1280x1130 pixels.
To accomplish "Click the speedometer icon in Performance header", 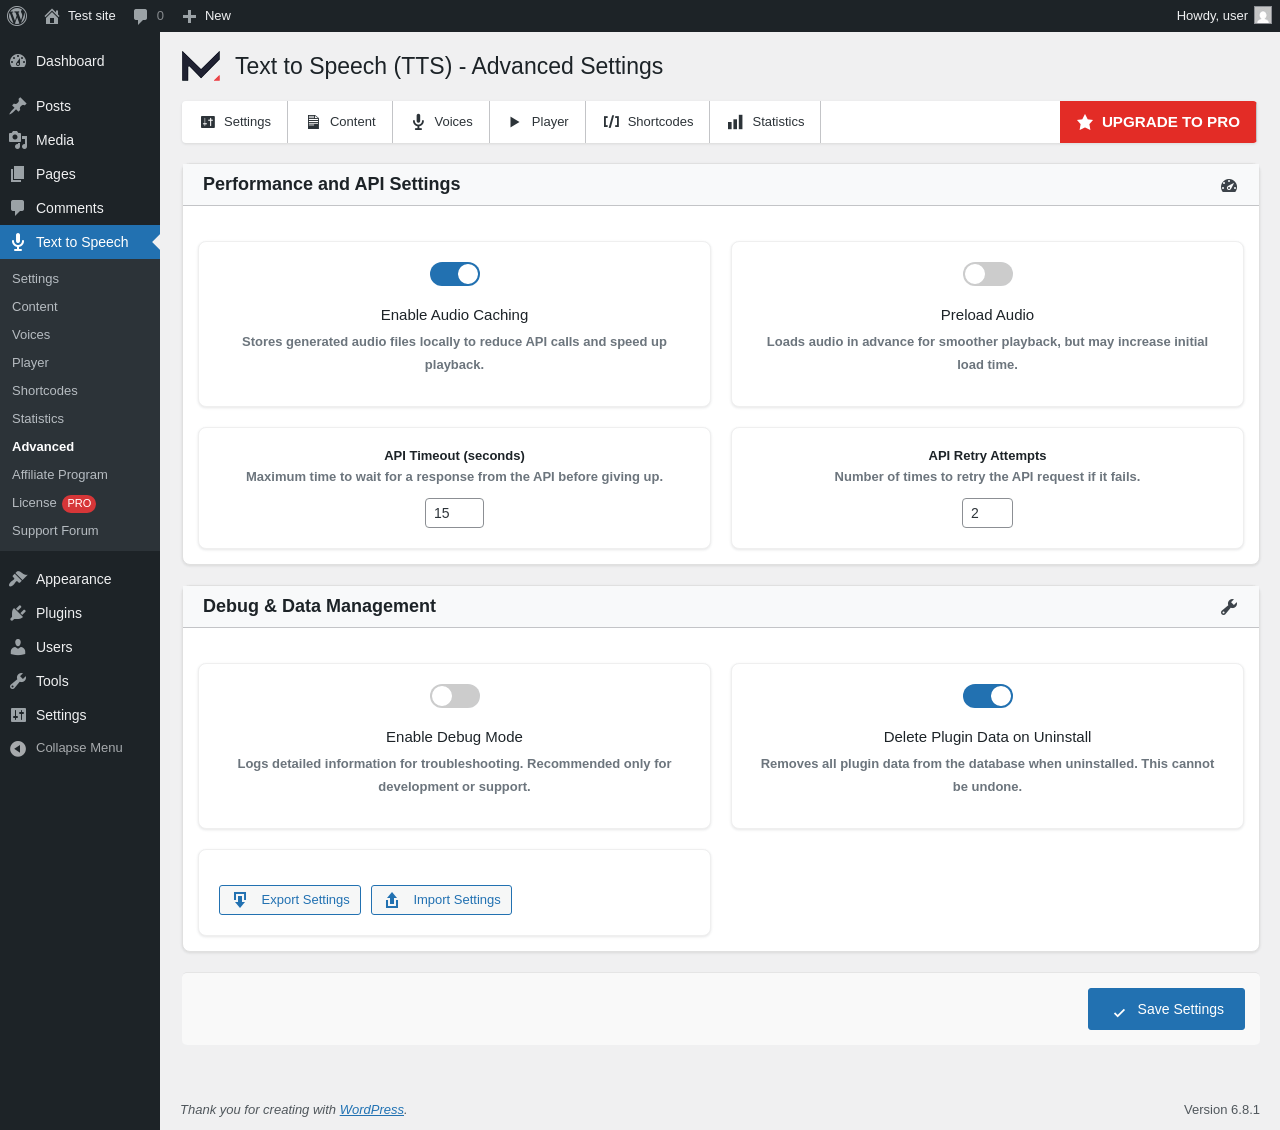I will point(1229,185).
